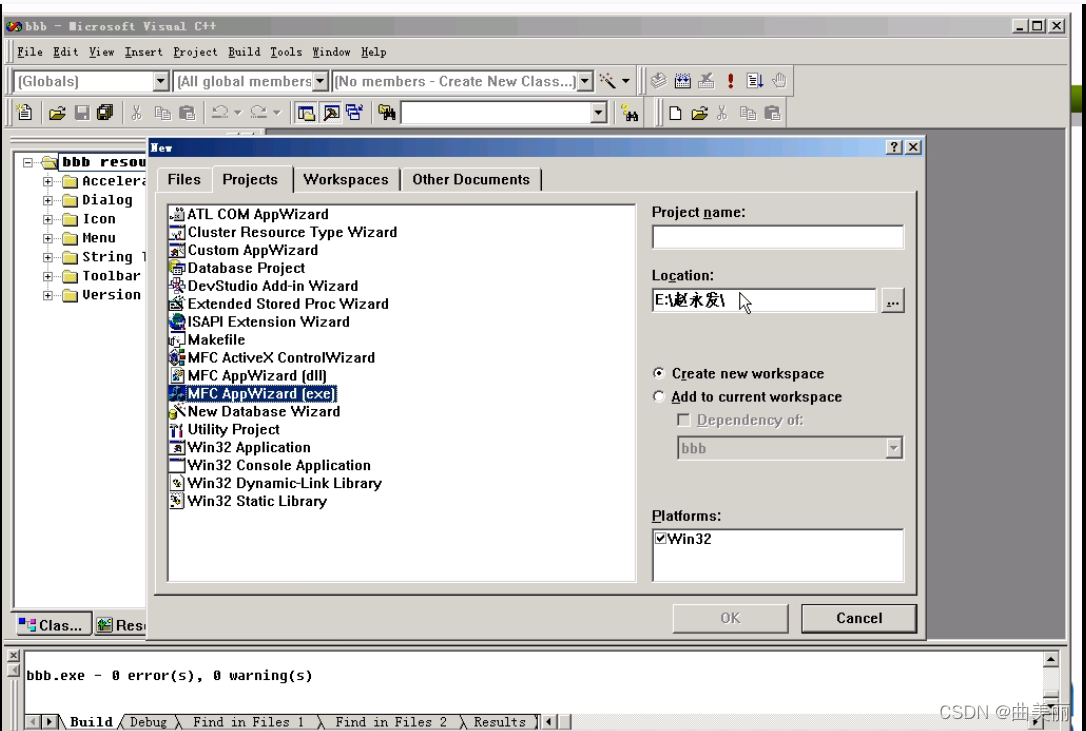The image size is (1086, 731).
Task: Switch to the Workspaces tab
Action: click(x=346, y=179)
